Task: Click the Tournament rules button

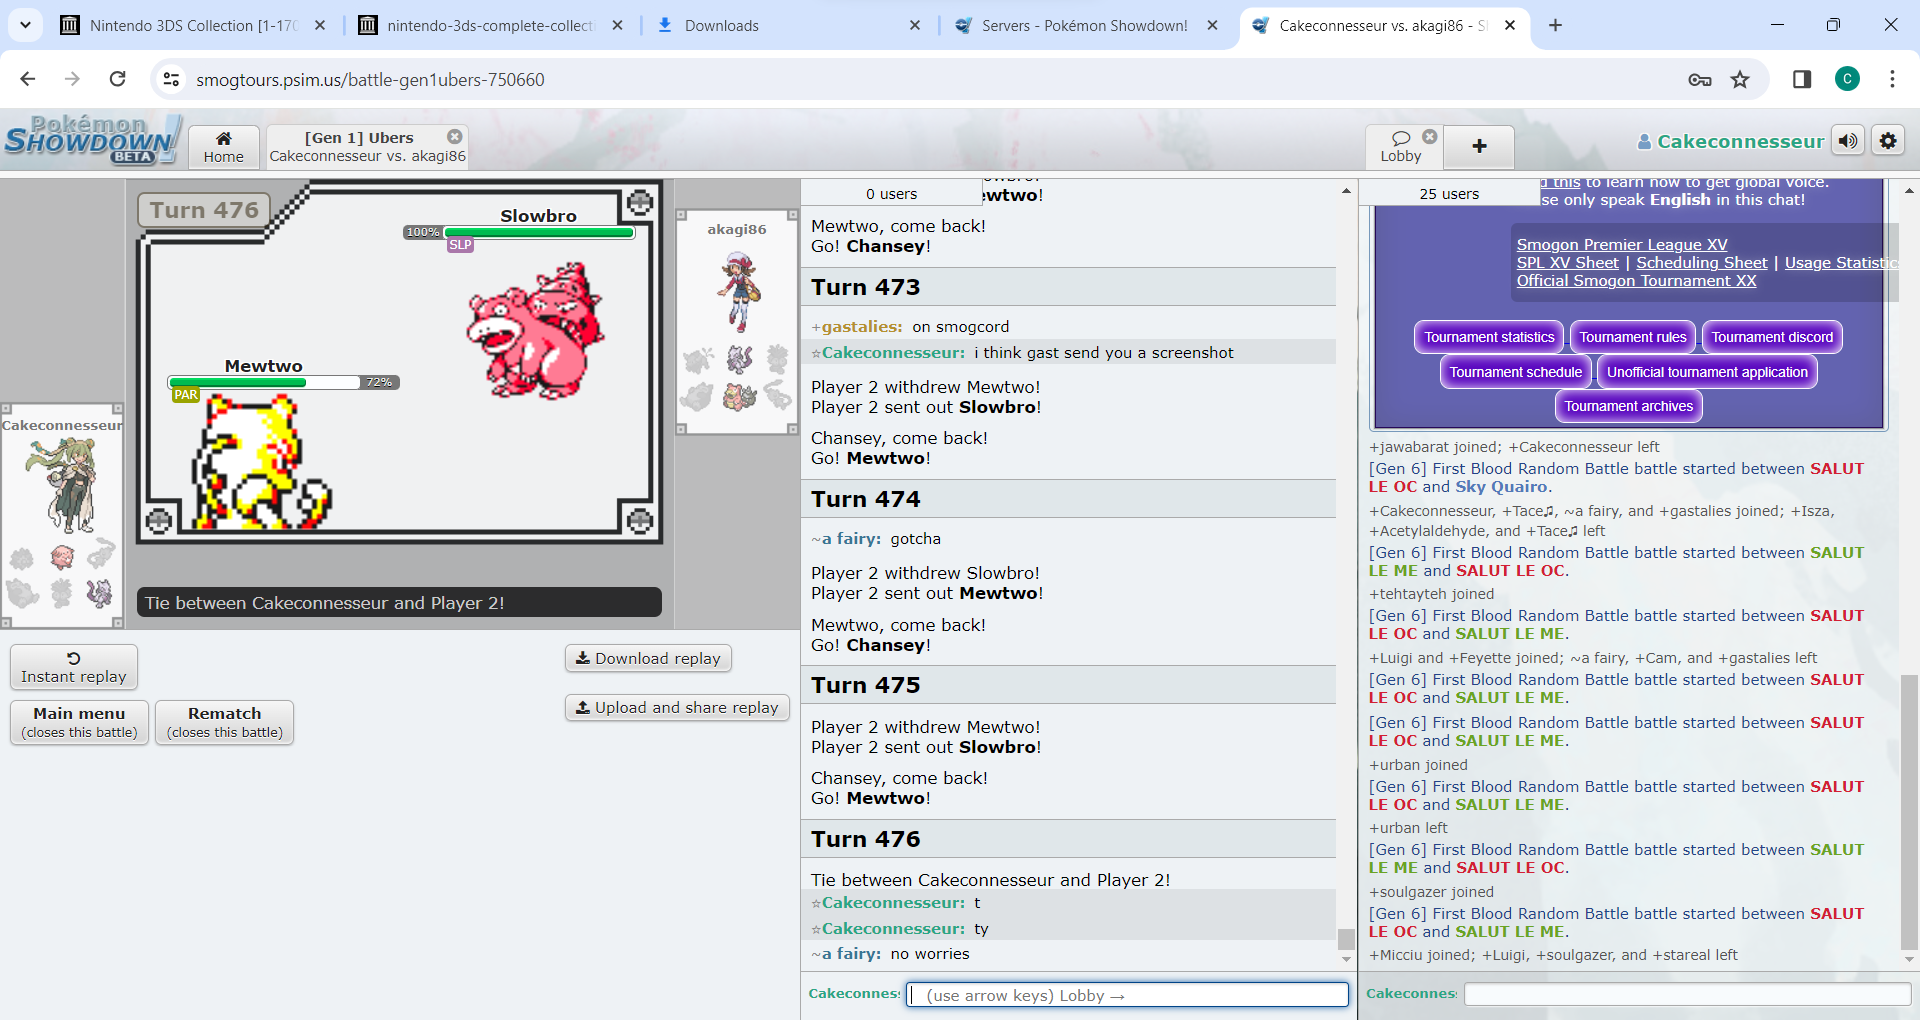Action: (x=1633, y=337)
